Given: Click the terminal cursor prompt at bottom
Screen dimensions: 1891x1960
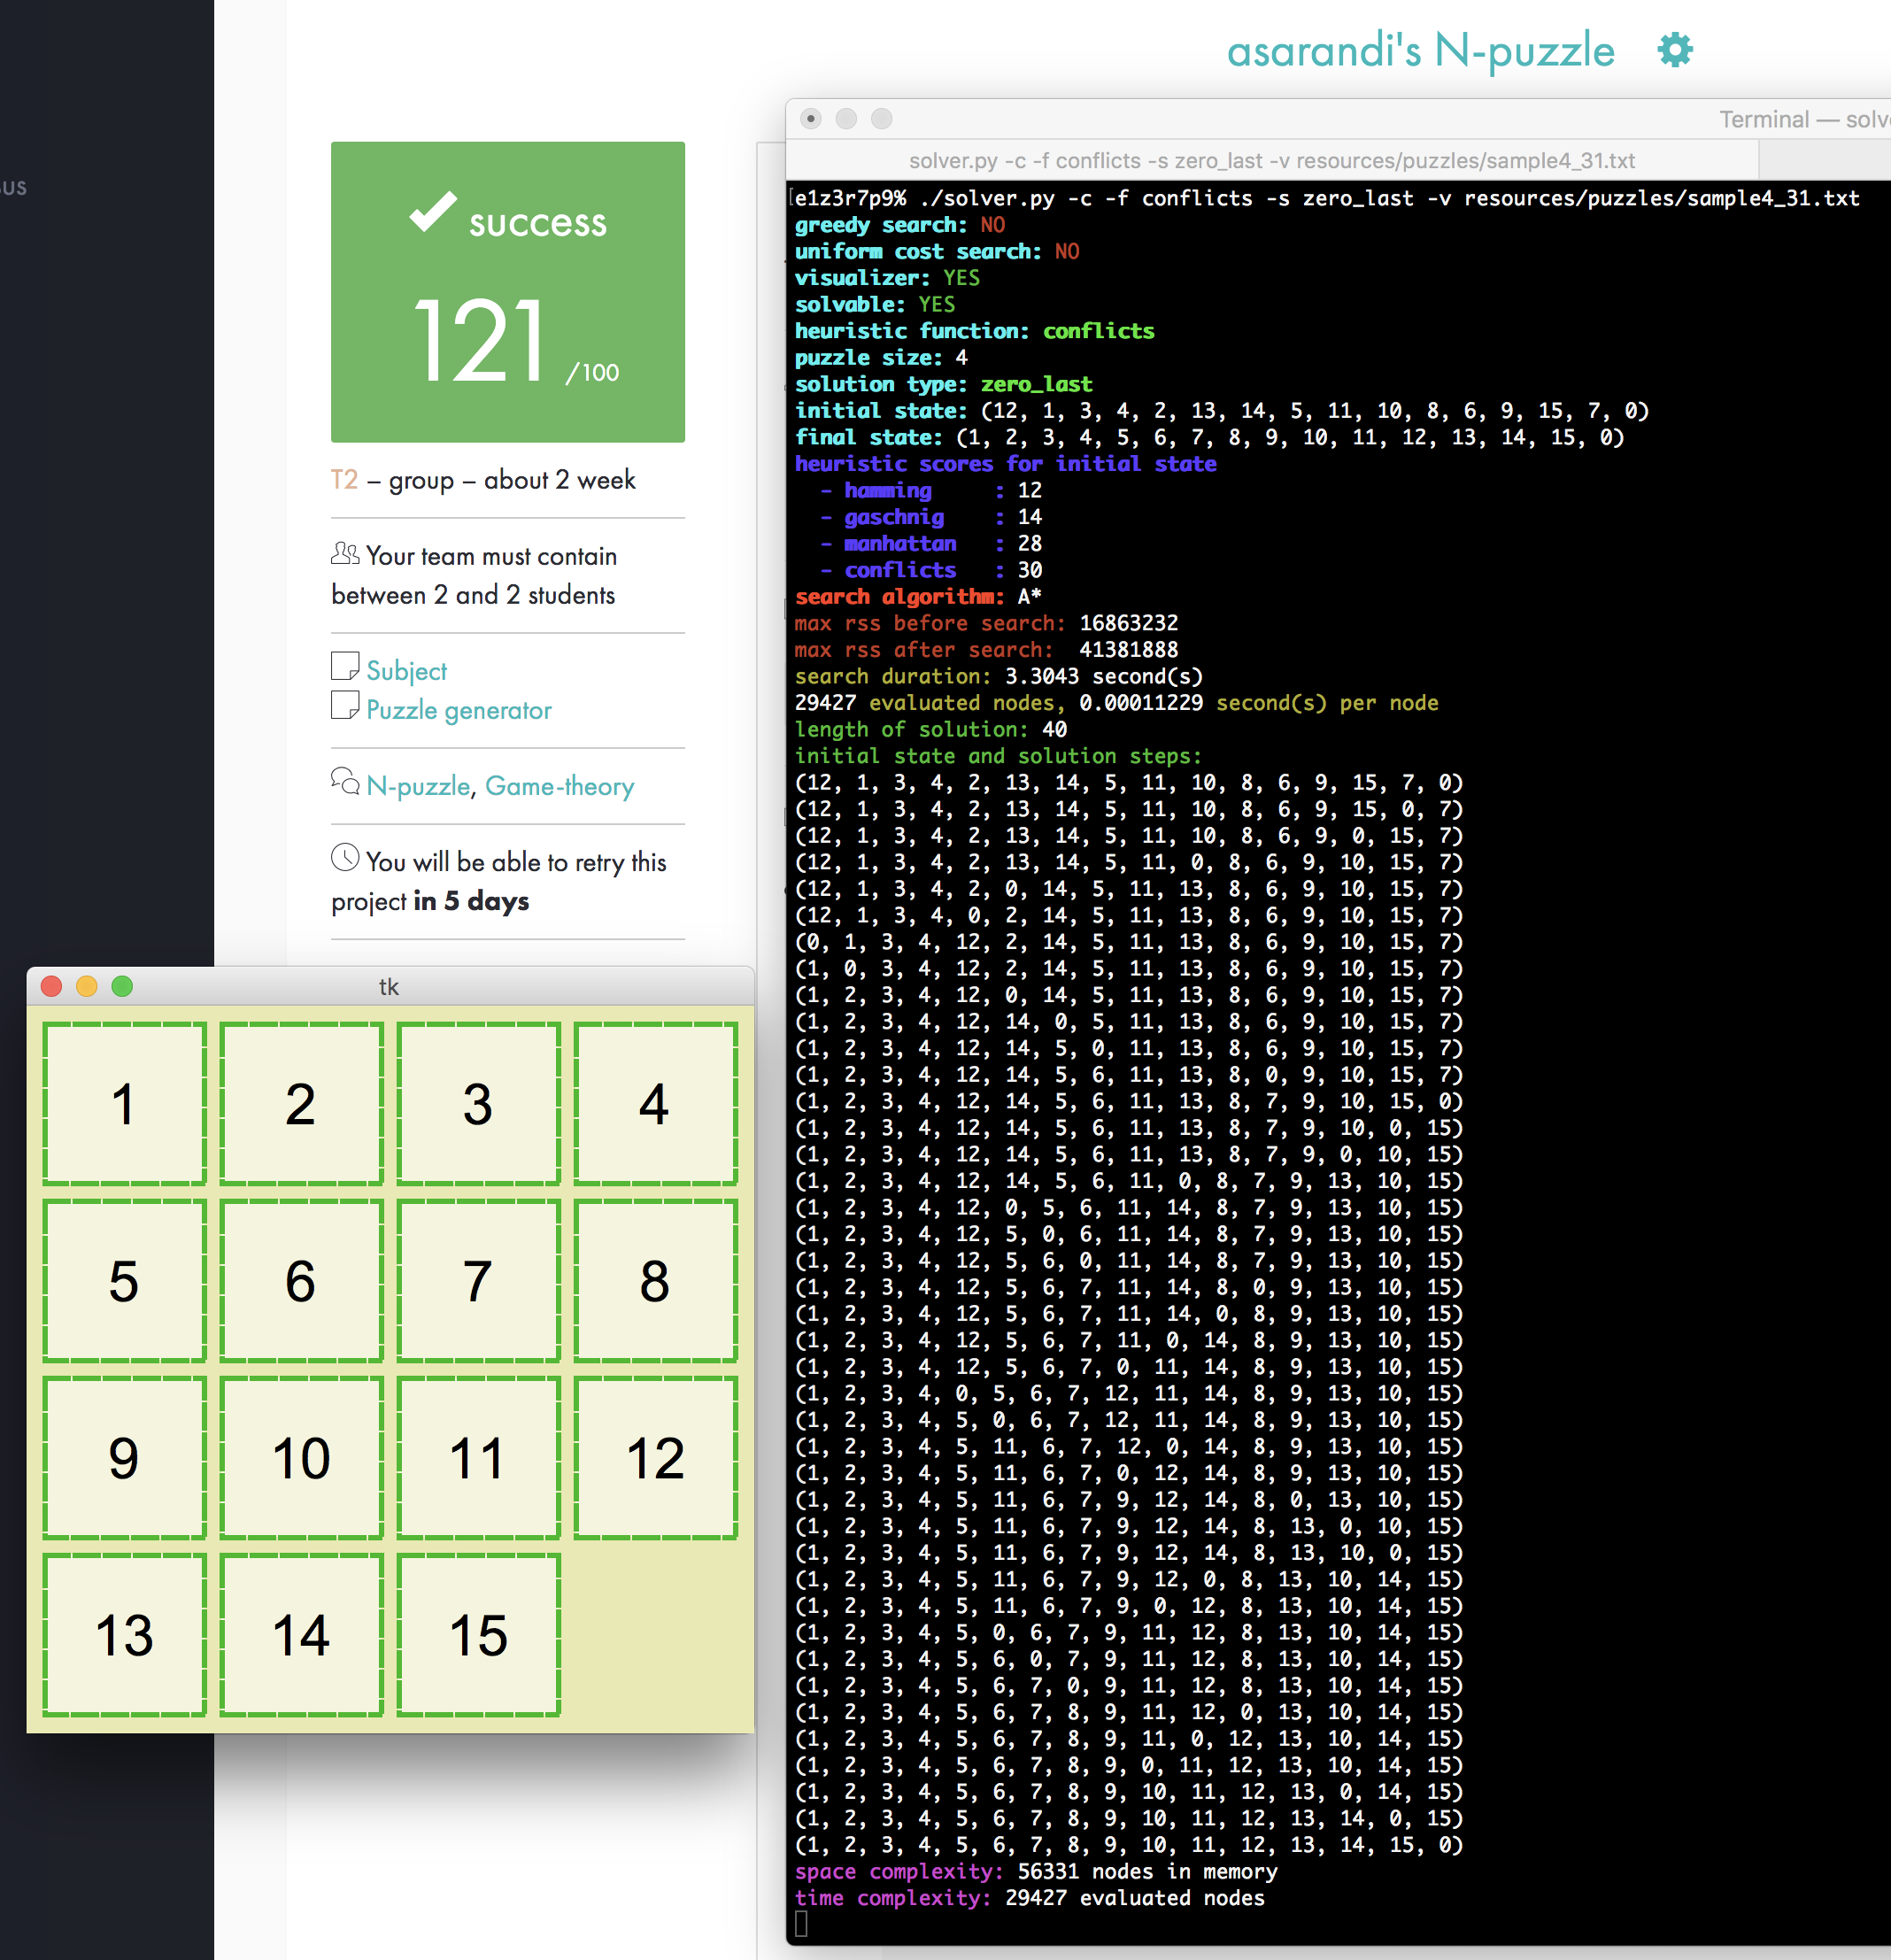Looking at the screenshot, I should point(801,1923).
